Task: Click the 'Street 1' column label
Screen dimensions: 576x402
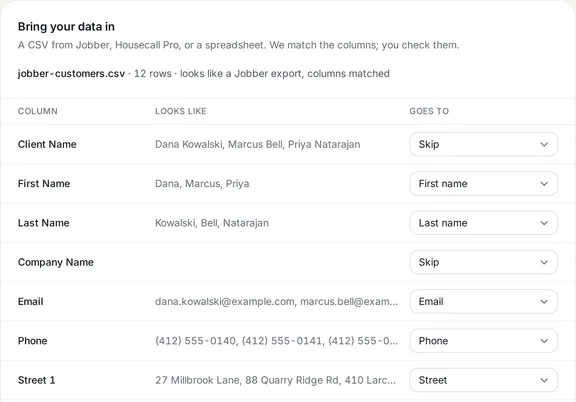Action: click(36, 380)
